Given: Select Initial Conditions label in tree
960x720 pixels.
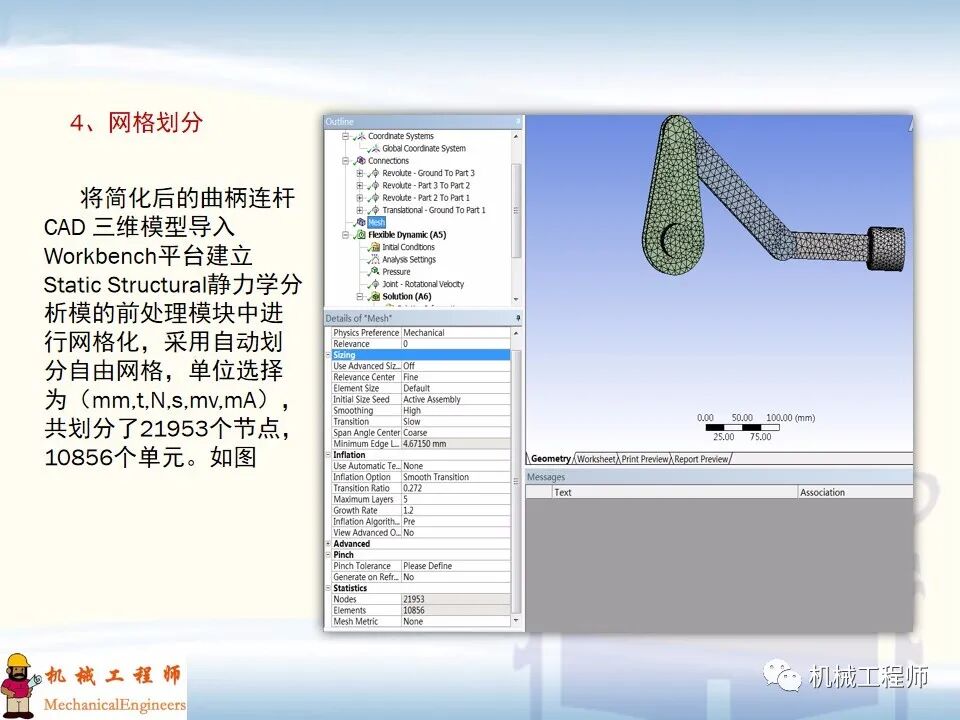Looking at the screenshot, I should coord(408,247).
